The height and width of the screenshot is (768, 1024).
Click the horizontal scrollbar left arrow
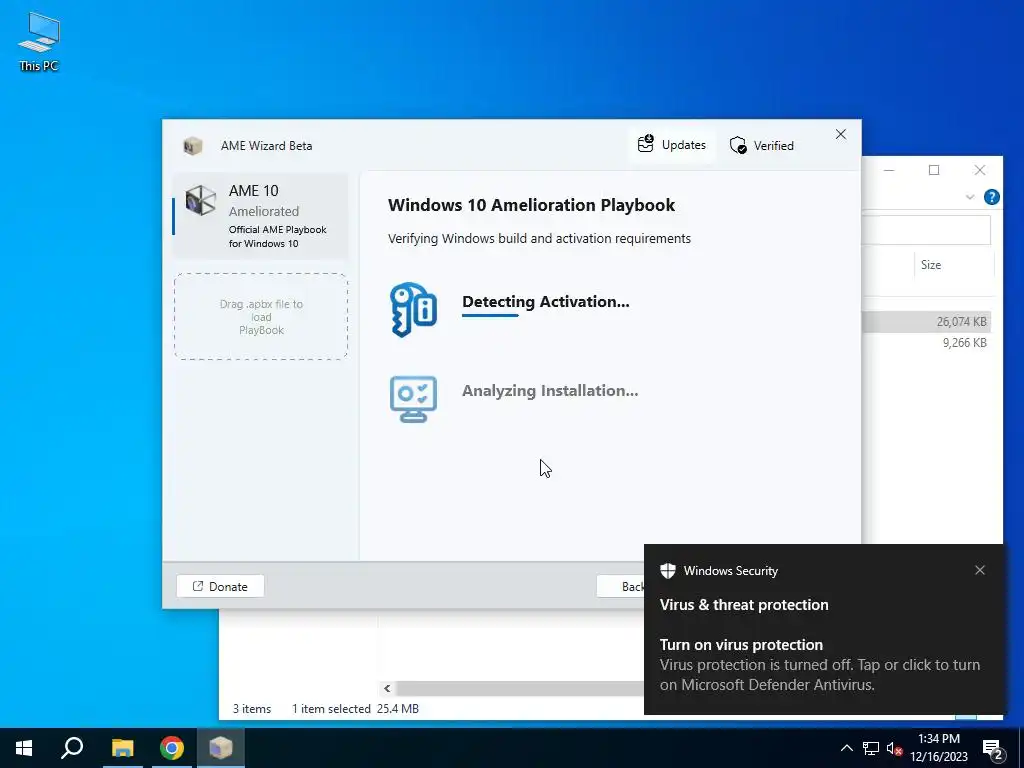(x=387, y=688)
